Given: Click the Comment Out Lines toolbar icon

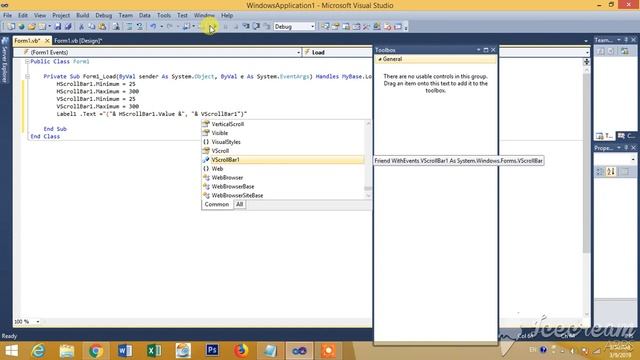Looking at the screenshot, I should (129, 27).
